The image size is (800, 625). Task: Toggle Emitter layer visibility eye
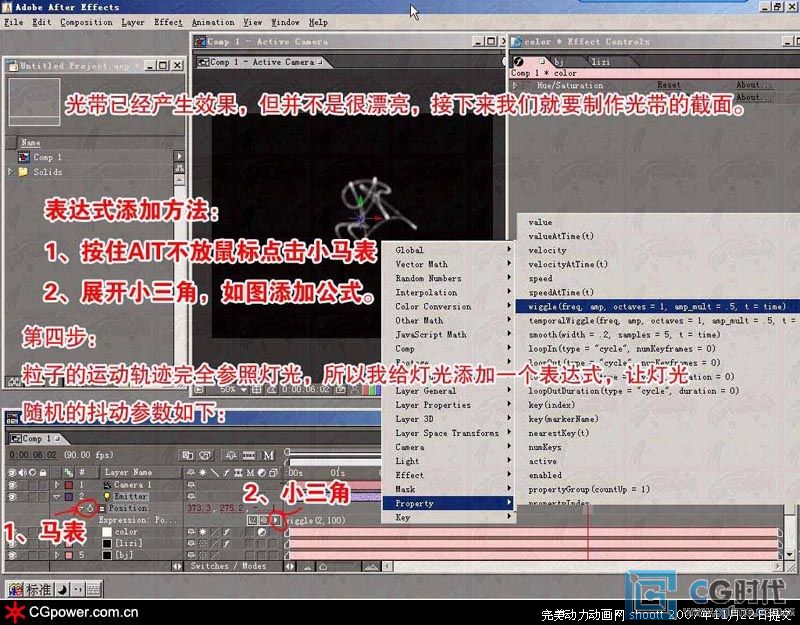[x=12, y=496]
